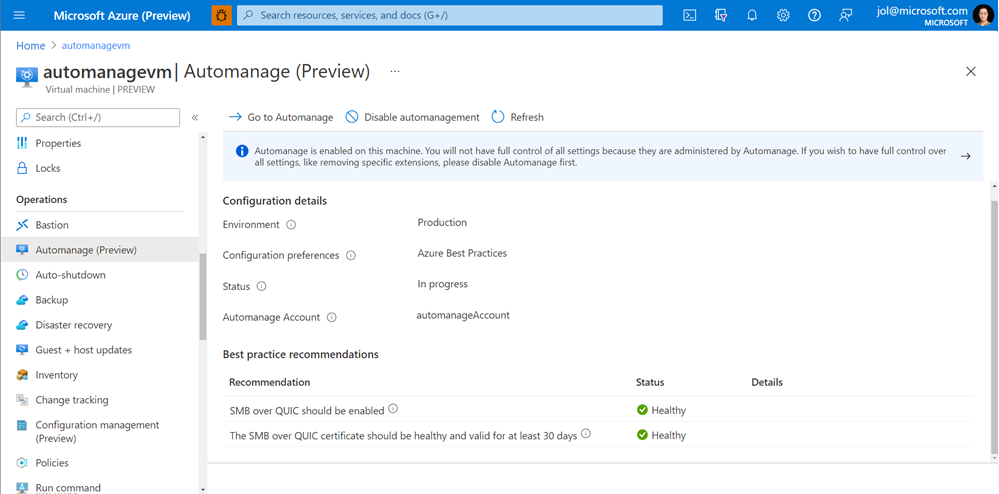Click the In progress status value

tap(443, 284)
